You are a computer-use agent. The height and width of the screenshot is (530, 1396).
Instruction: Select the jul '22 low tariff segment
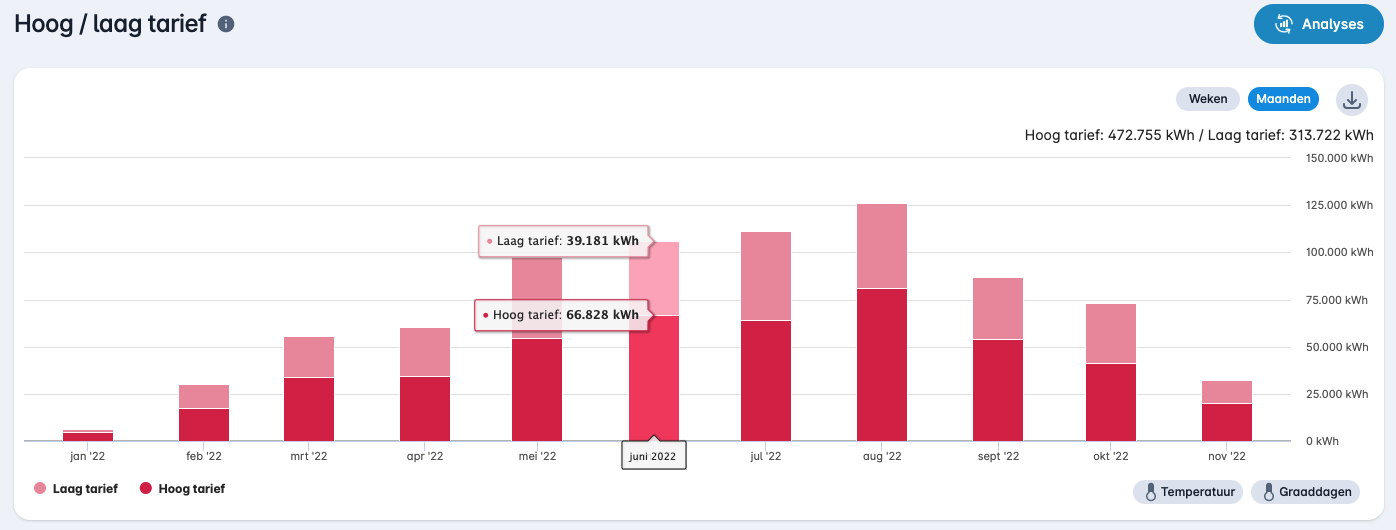766,276
